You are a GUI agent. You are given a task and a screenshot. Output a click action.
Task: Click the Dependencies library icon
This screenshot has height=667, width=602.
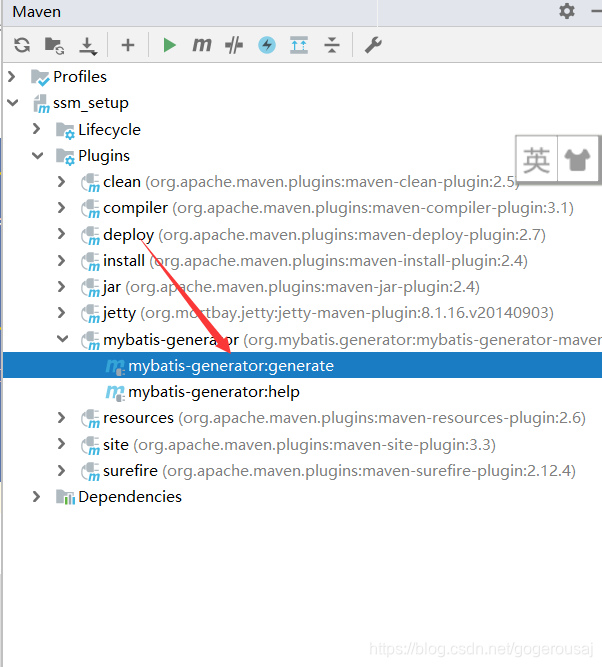[x=66, y=497]
